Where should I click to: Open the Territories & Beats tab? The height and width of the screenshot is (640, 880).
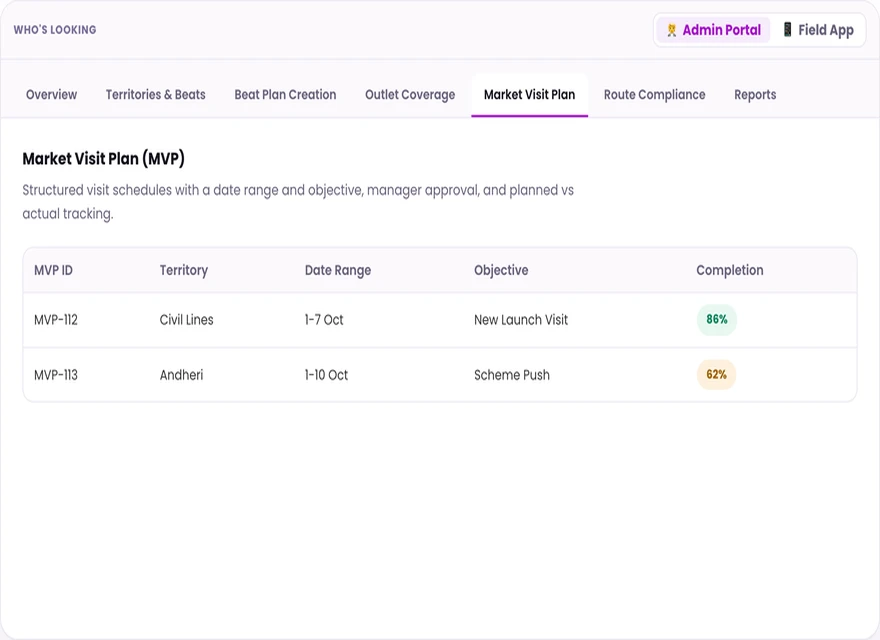click(155, 95)
